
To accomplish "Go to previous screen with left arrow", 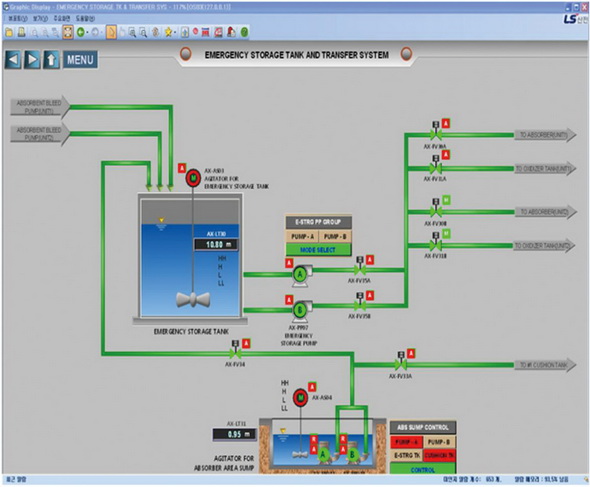I will click(x=13, y=59).
